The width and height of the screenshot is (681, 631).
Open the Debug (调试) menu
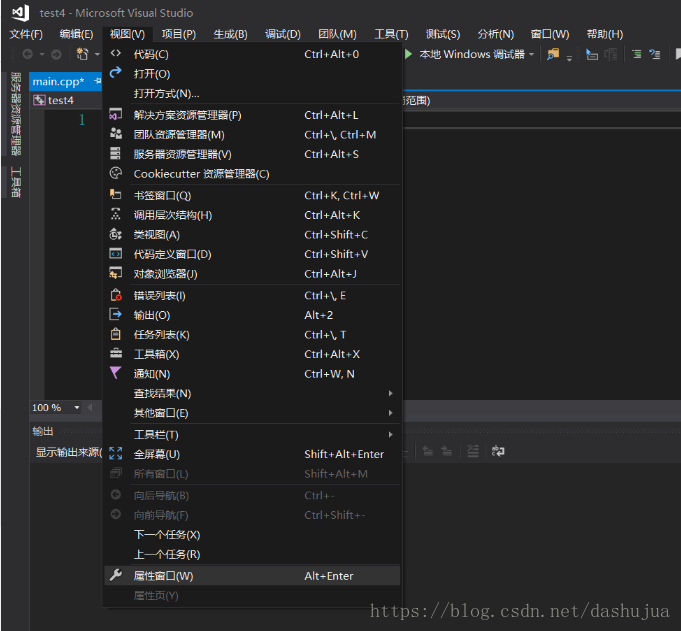coord(283,34)
